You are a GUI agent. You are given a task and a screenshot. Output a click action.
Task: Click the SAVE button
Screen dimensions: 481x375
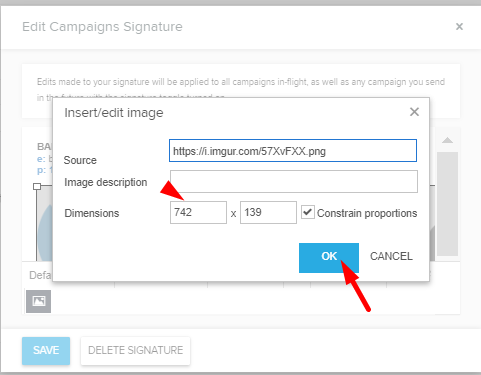click(46, 351)
